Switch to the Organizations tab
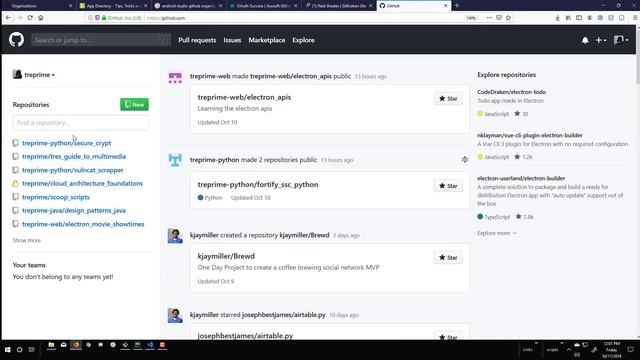This screenshot has height=360, width=640. 38,6
